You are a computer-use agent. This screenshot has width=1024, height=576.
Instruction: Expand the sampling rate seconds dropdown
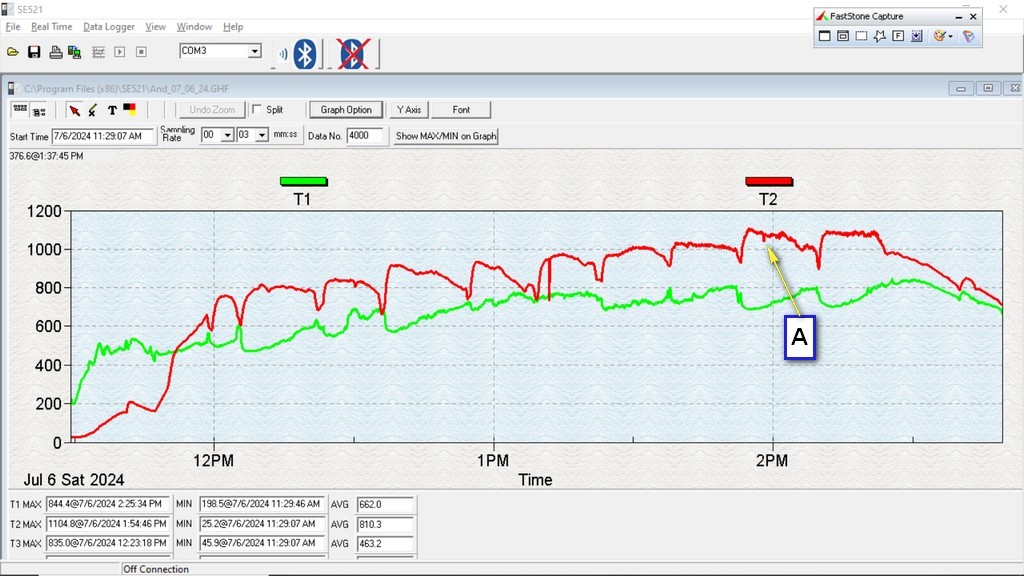coord(262,135)
